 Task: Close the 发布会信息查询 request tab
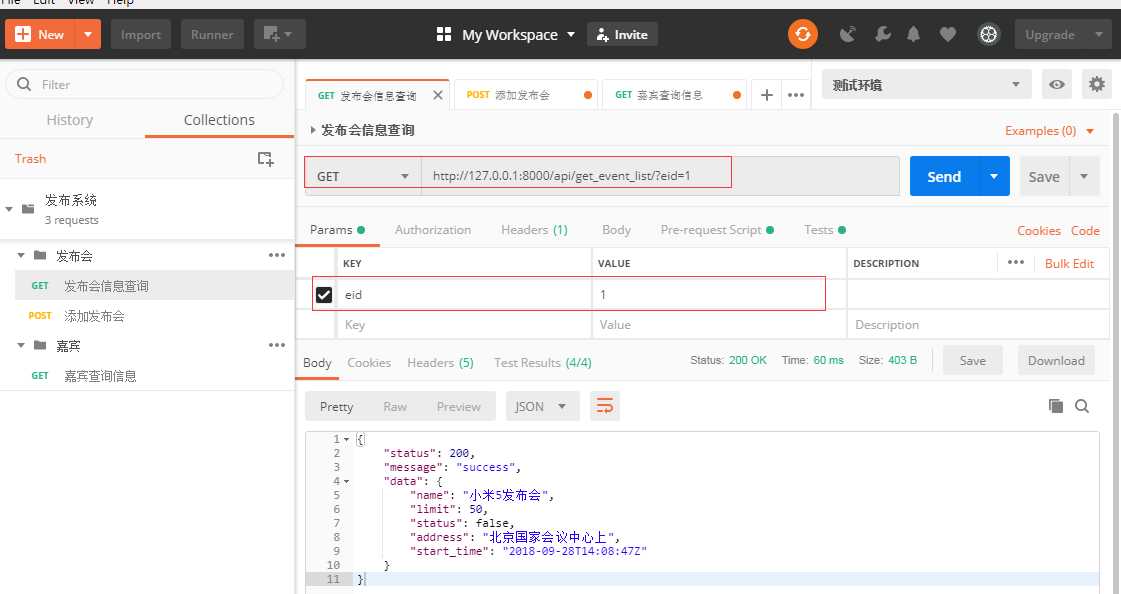point(438,94)
